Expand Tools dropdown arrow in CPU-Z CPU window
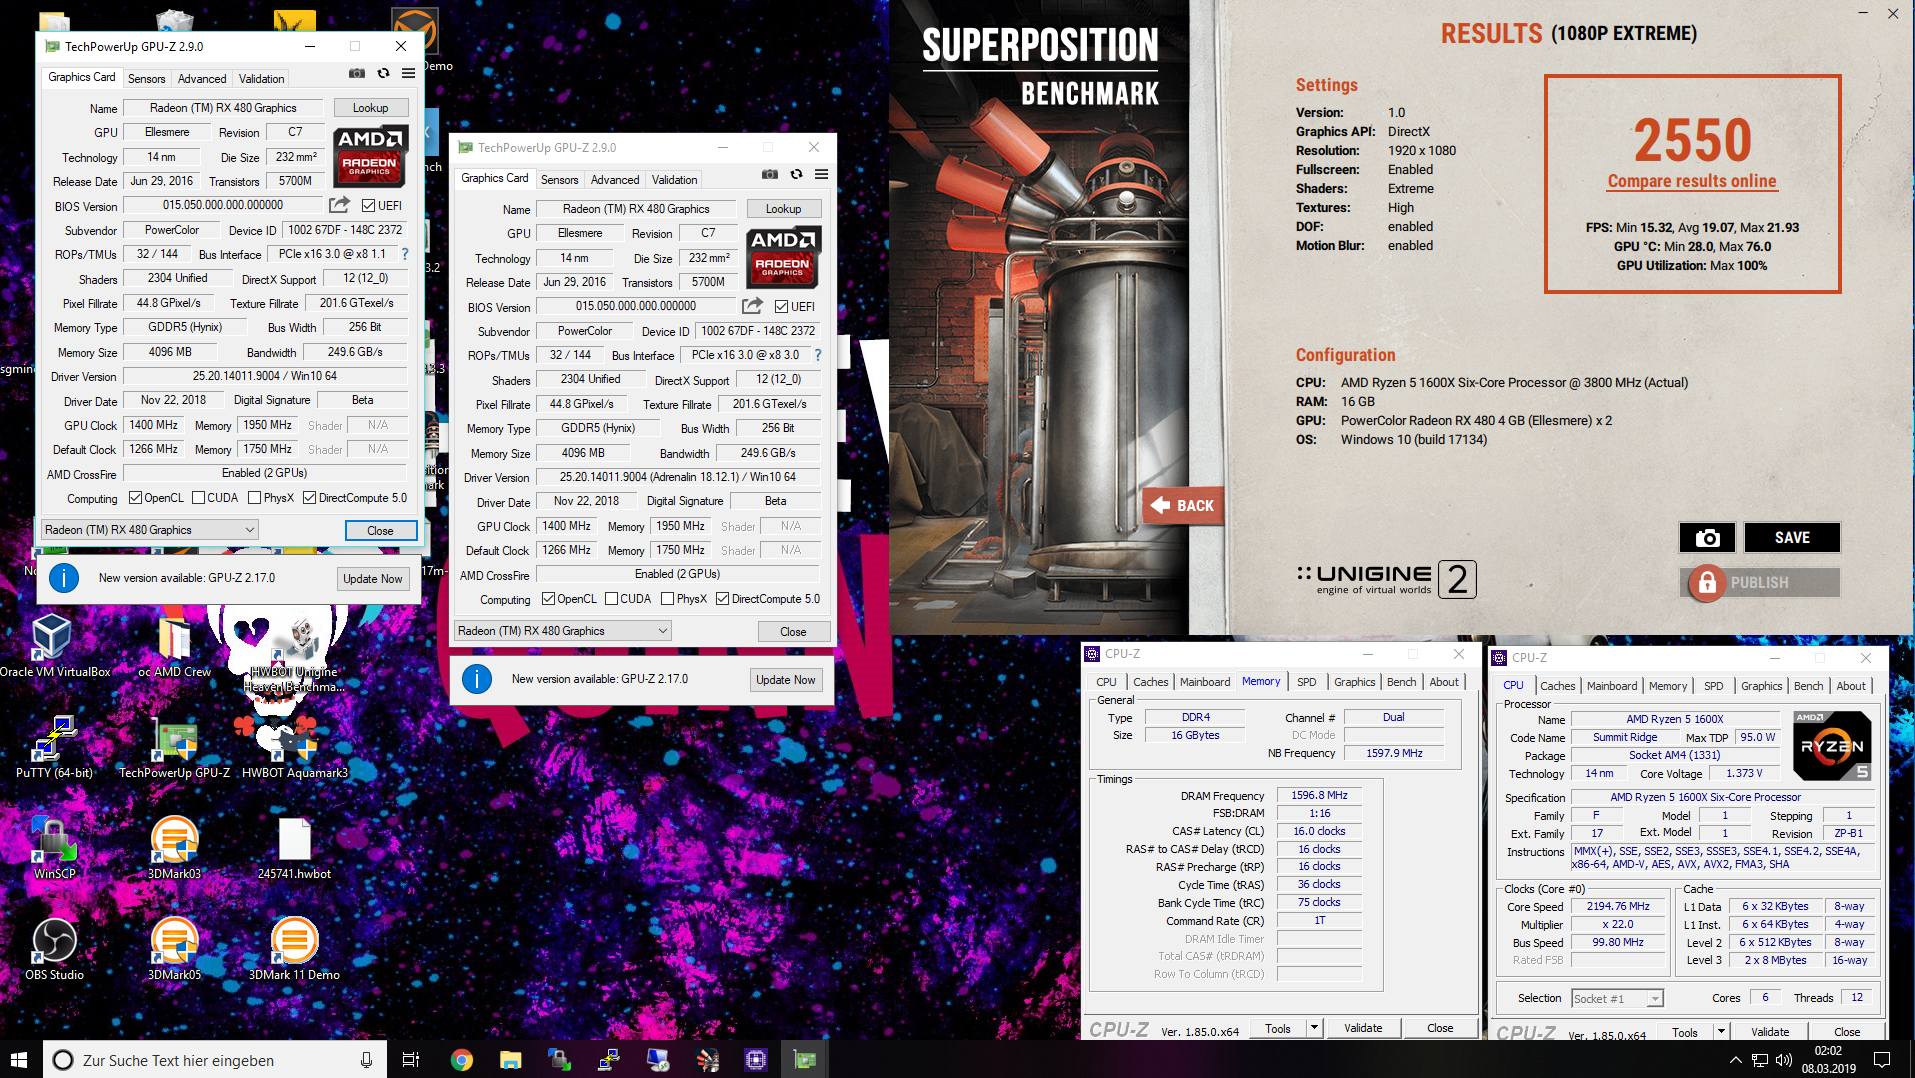Image resolution: width=1915 pixels, height=1078 pixels. [1721, 1031]
